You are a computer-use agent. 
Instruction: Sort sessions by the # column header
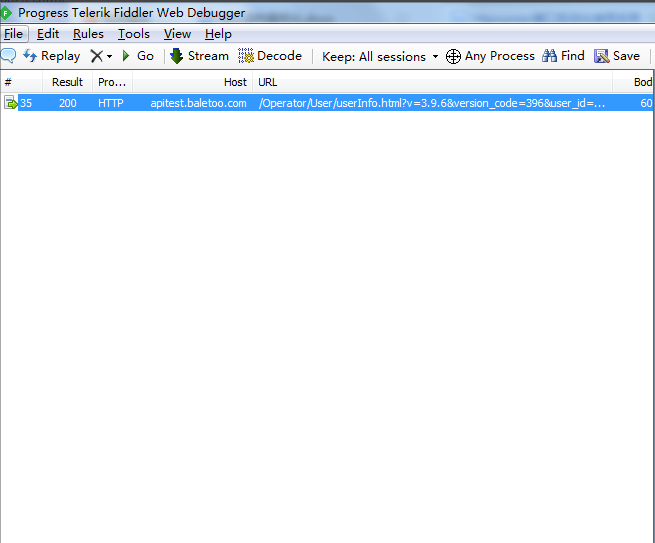(21, 82)
